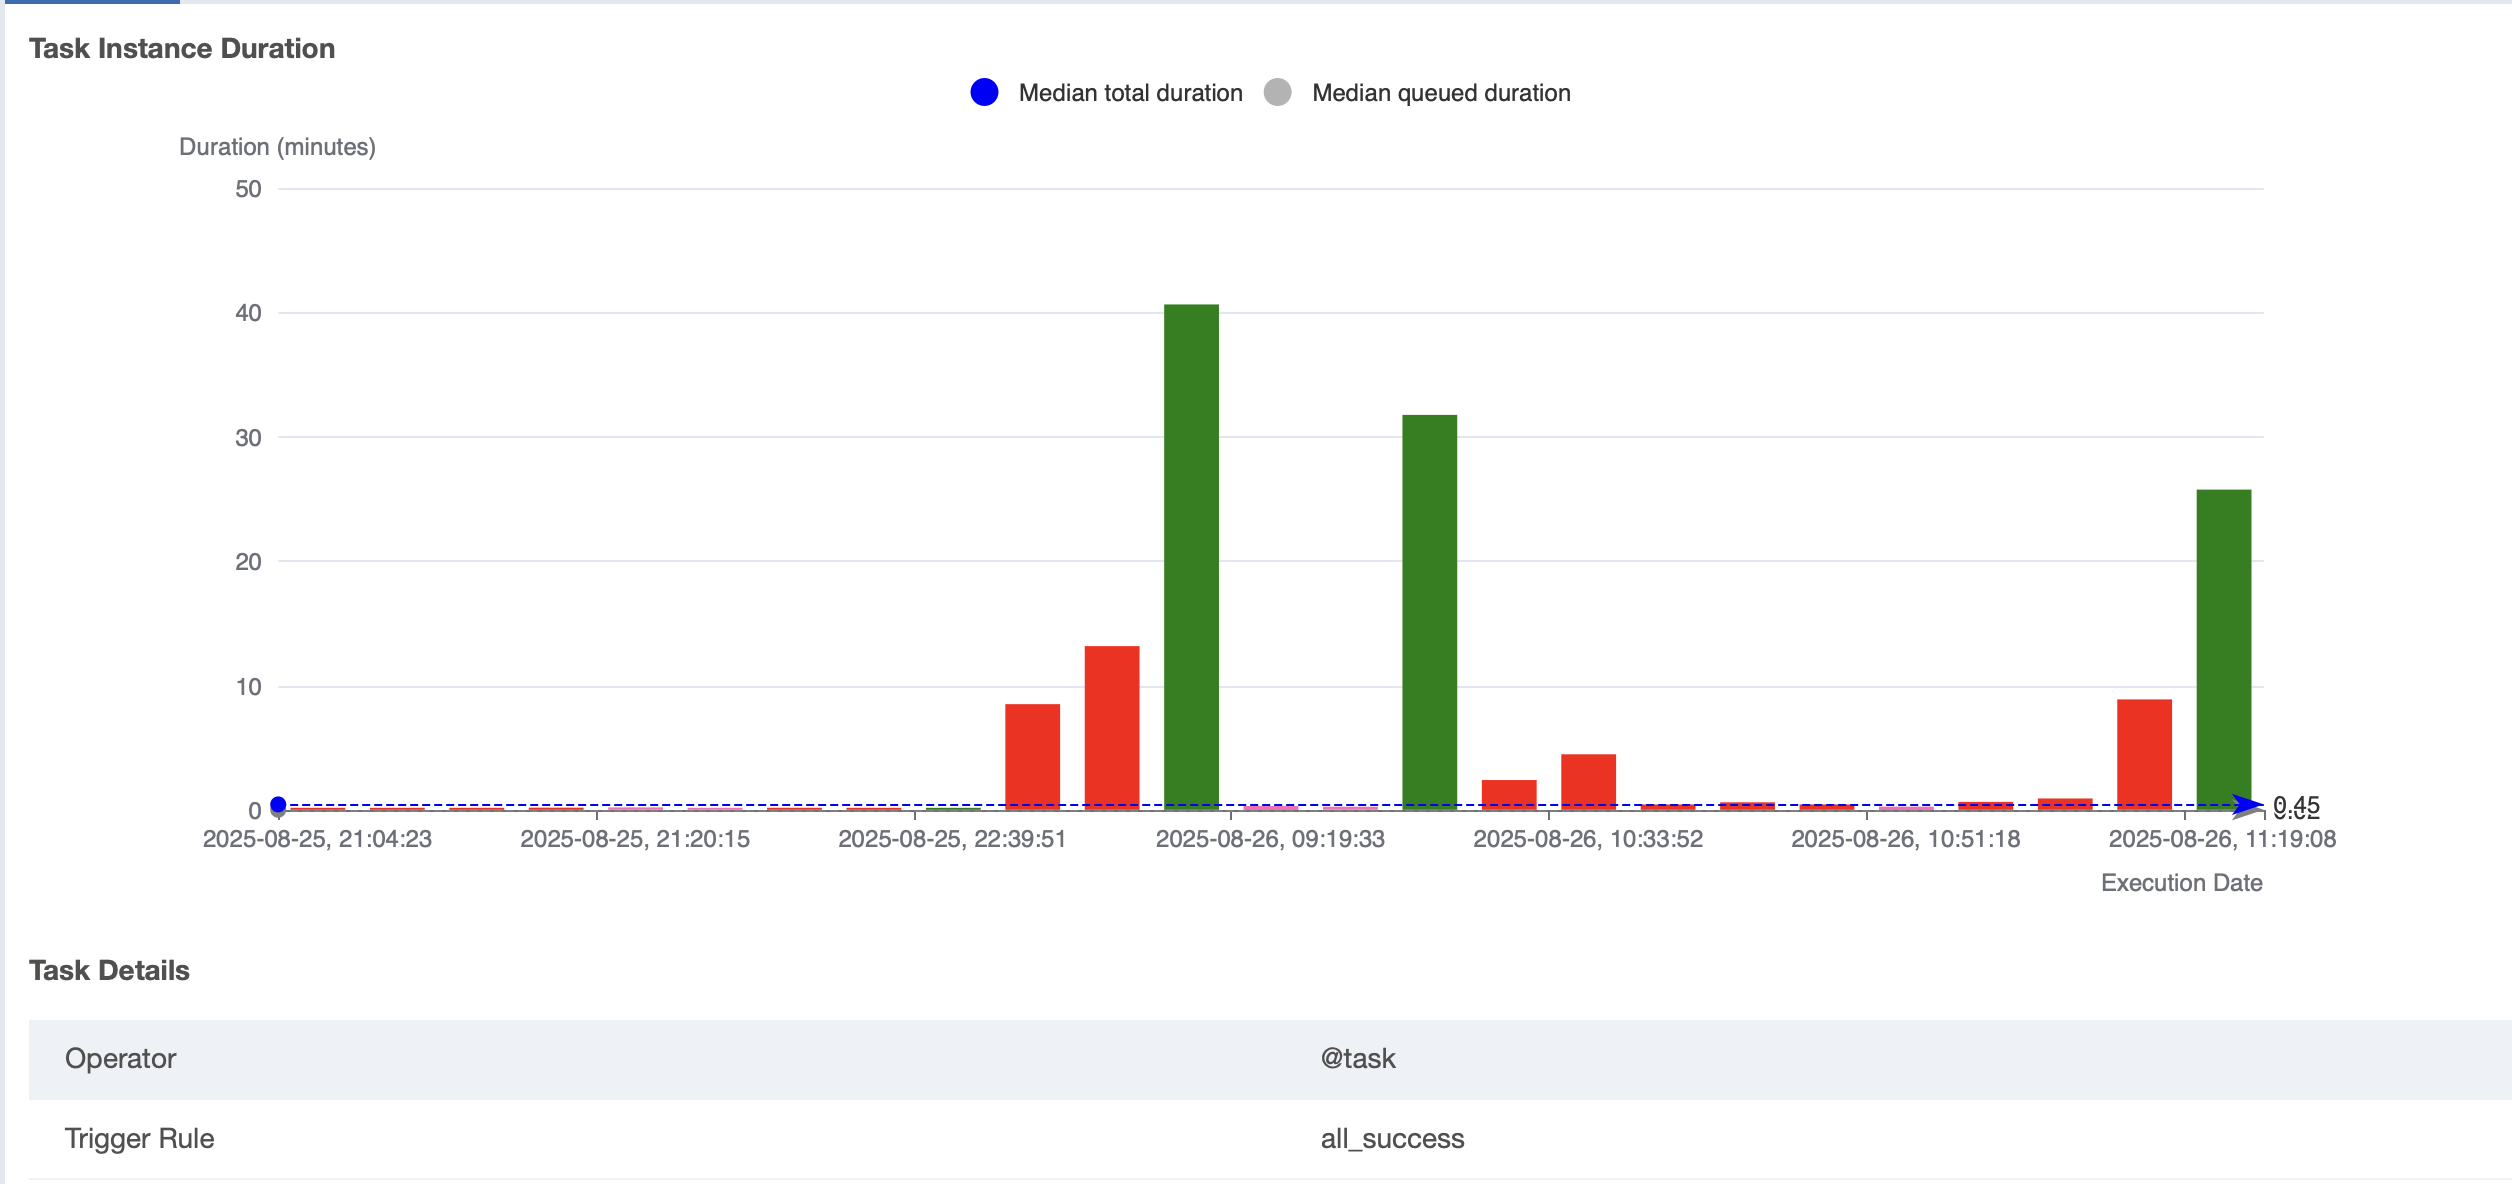
Task: Click the 2025-08-25, 21:04:23 axis tick label
Action: (317, 839)
